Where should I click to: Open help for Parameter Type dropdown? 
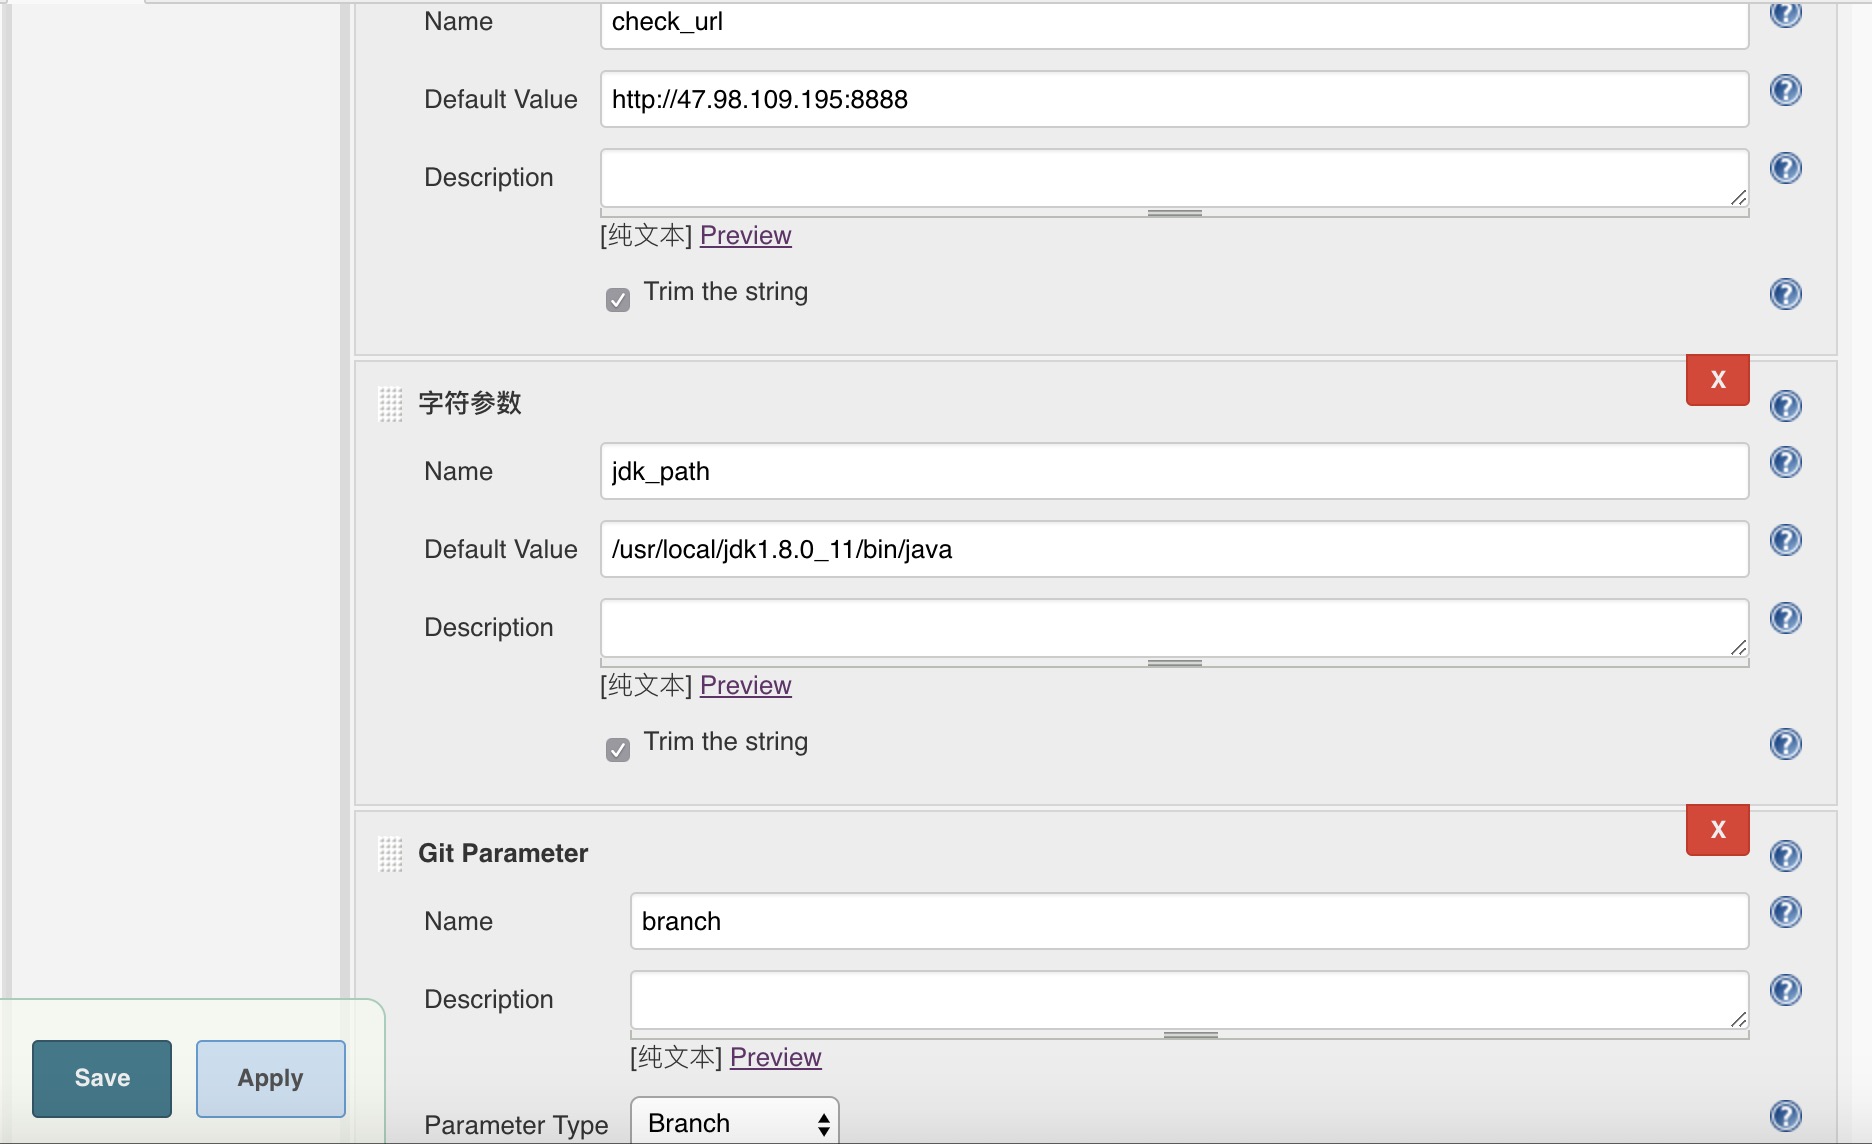[x=1785, y=1116]
